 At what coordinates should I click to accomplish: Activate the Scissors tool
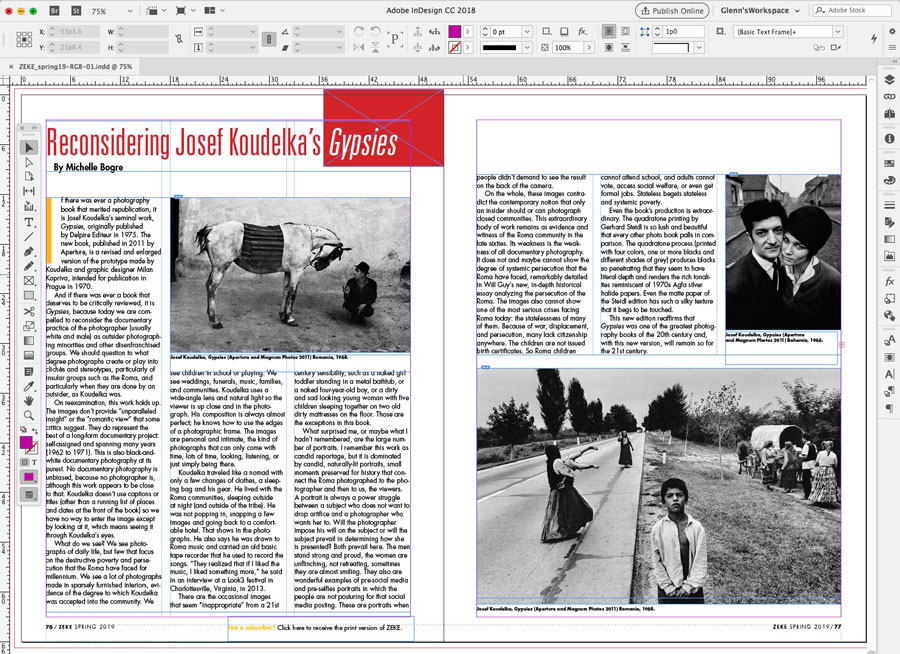[29, 311]
